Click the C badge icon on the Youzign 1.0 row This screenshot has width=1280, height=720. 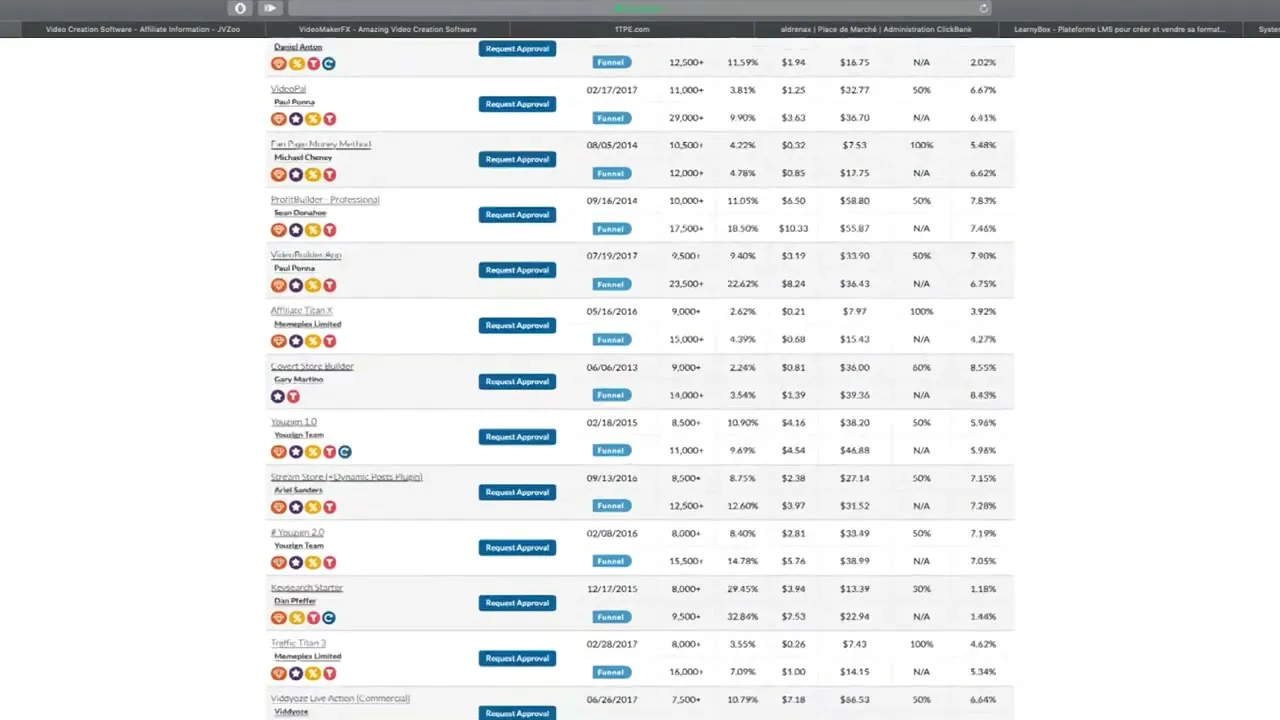pyautogui.click(x=345, y=451)
